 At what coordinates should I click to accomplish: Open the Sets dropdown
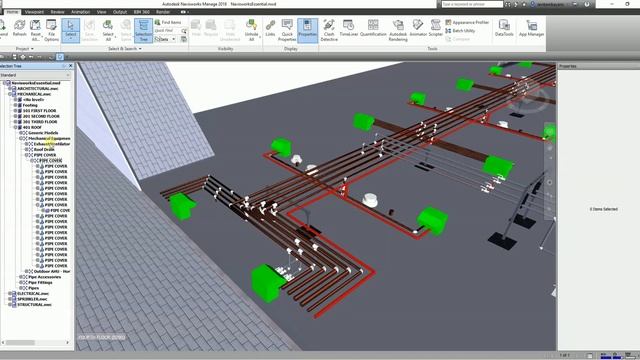[x=165, y=39]
